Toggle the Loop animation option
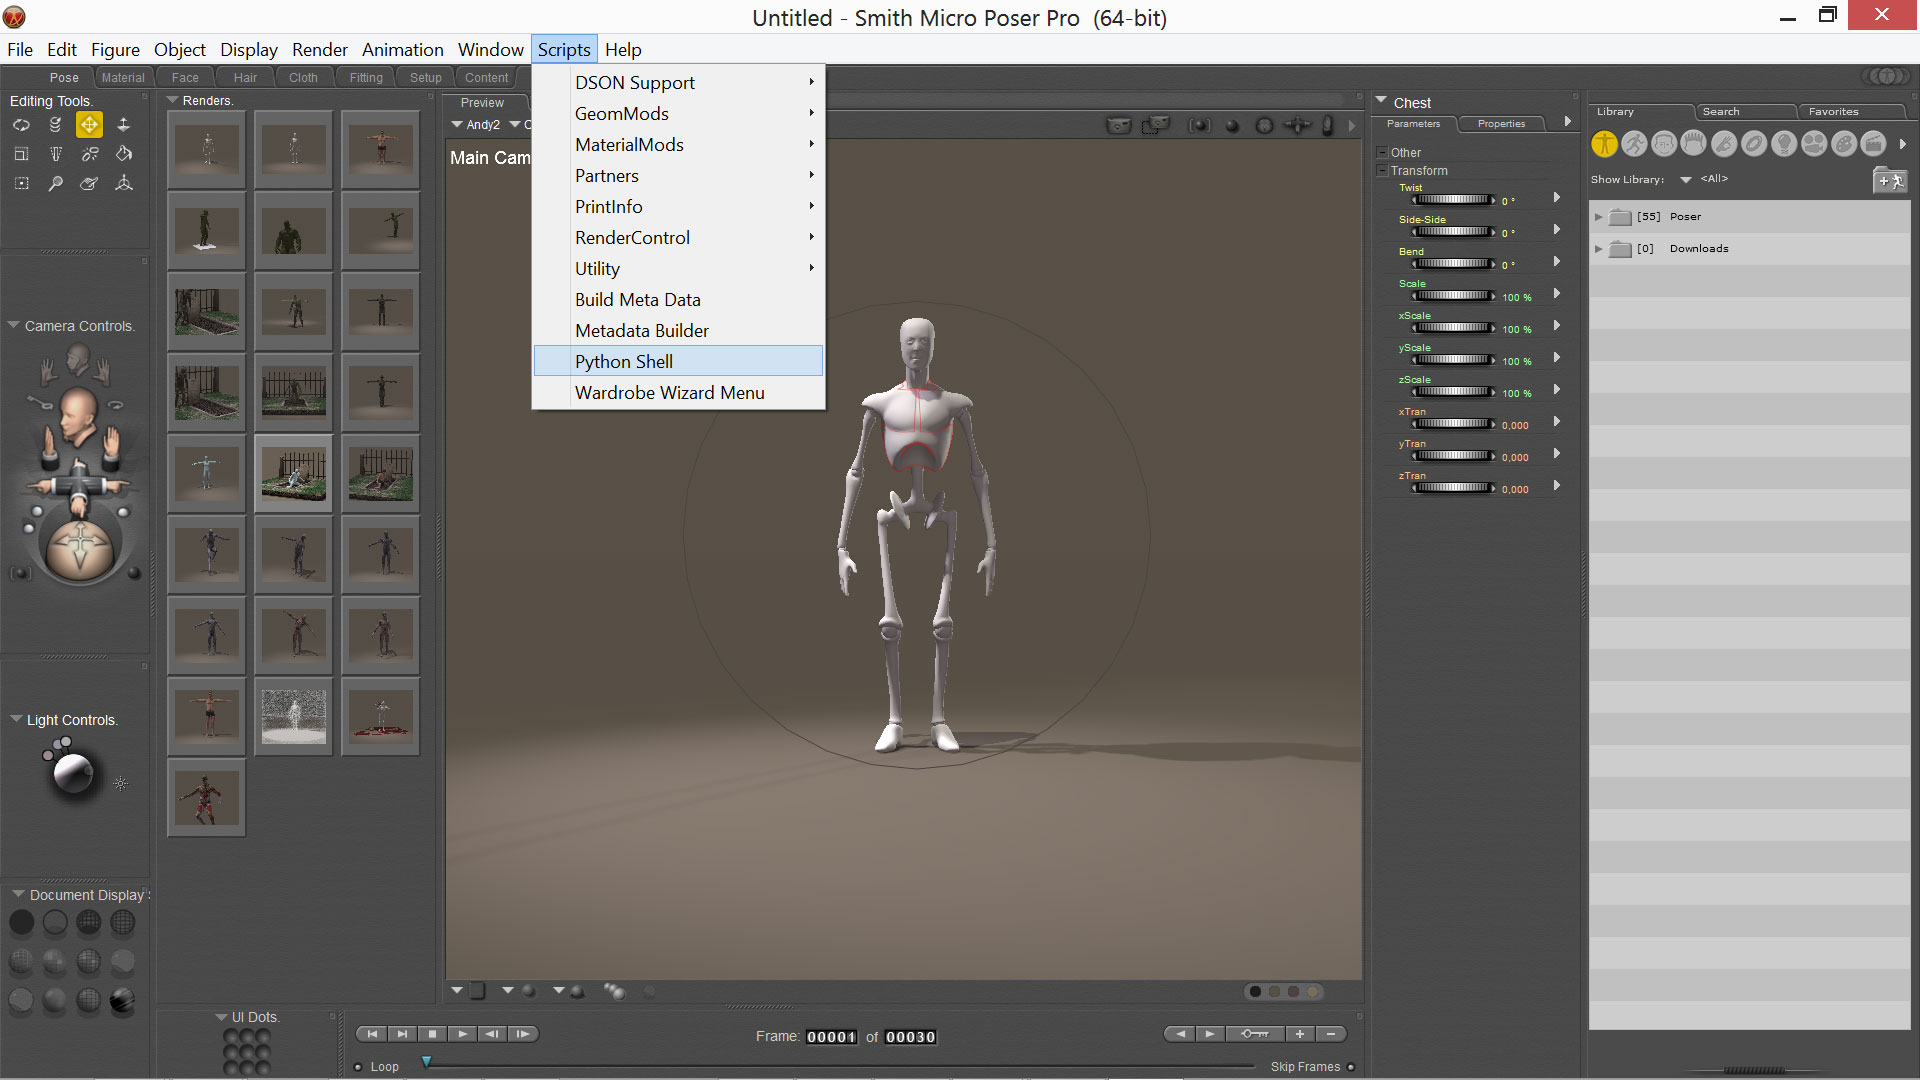 pos(359,1067)
